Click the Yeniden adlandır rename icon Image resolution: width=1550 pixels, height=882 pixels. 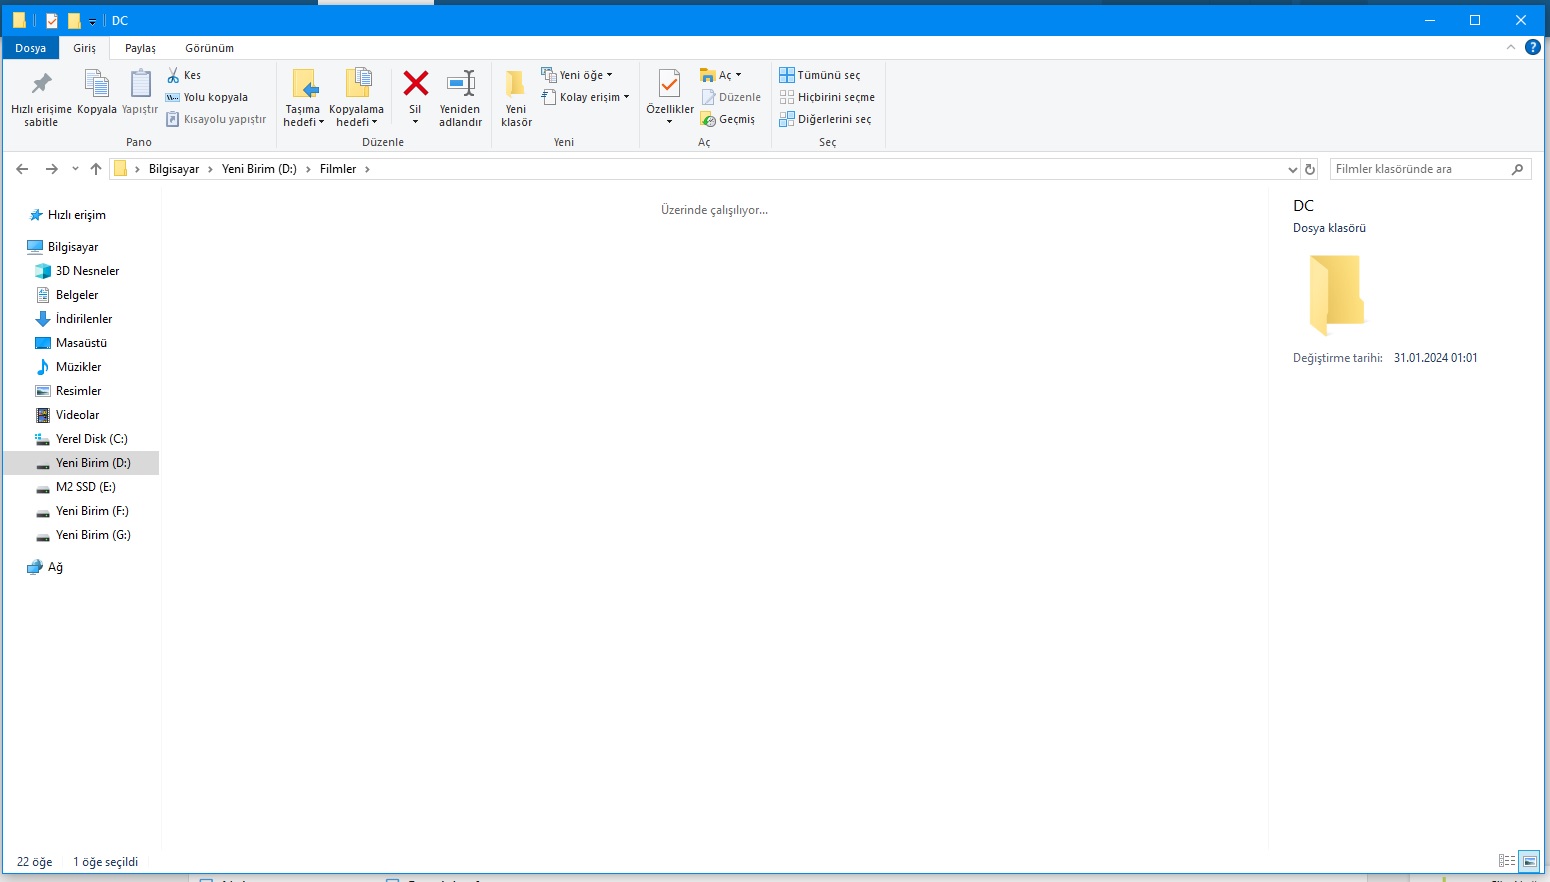(x=460, y=84)
